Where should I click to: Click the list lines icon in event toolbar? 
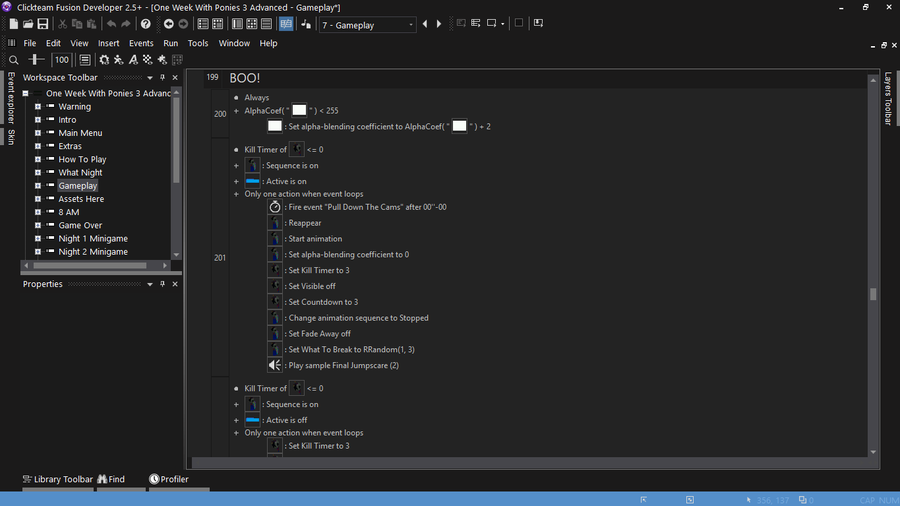[x=85, y=60]
